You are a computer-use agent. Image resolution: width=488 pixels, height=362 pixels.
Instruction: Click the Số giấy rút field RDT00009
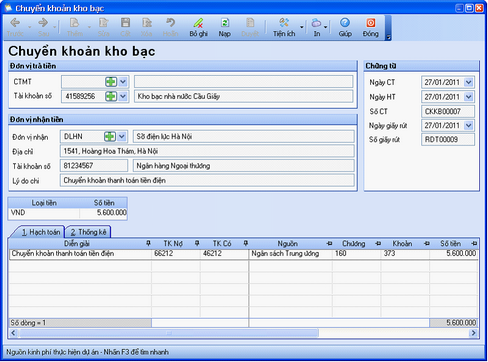tap(448, 140)
